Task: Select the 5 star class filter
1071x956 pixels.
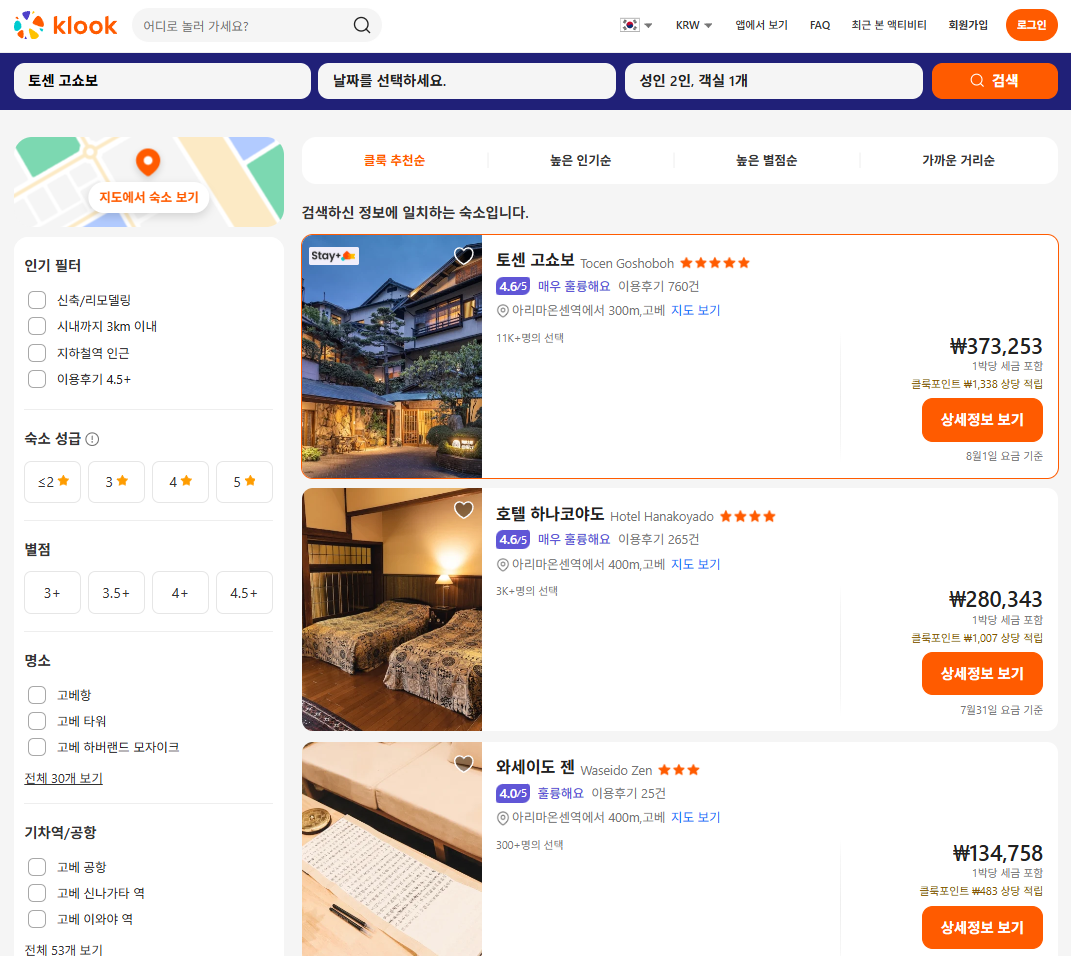Action: pos(245,482)
